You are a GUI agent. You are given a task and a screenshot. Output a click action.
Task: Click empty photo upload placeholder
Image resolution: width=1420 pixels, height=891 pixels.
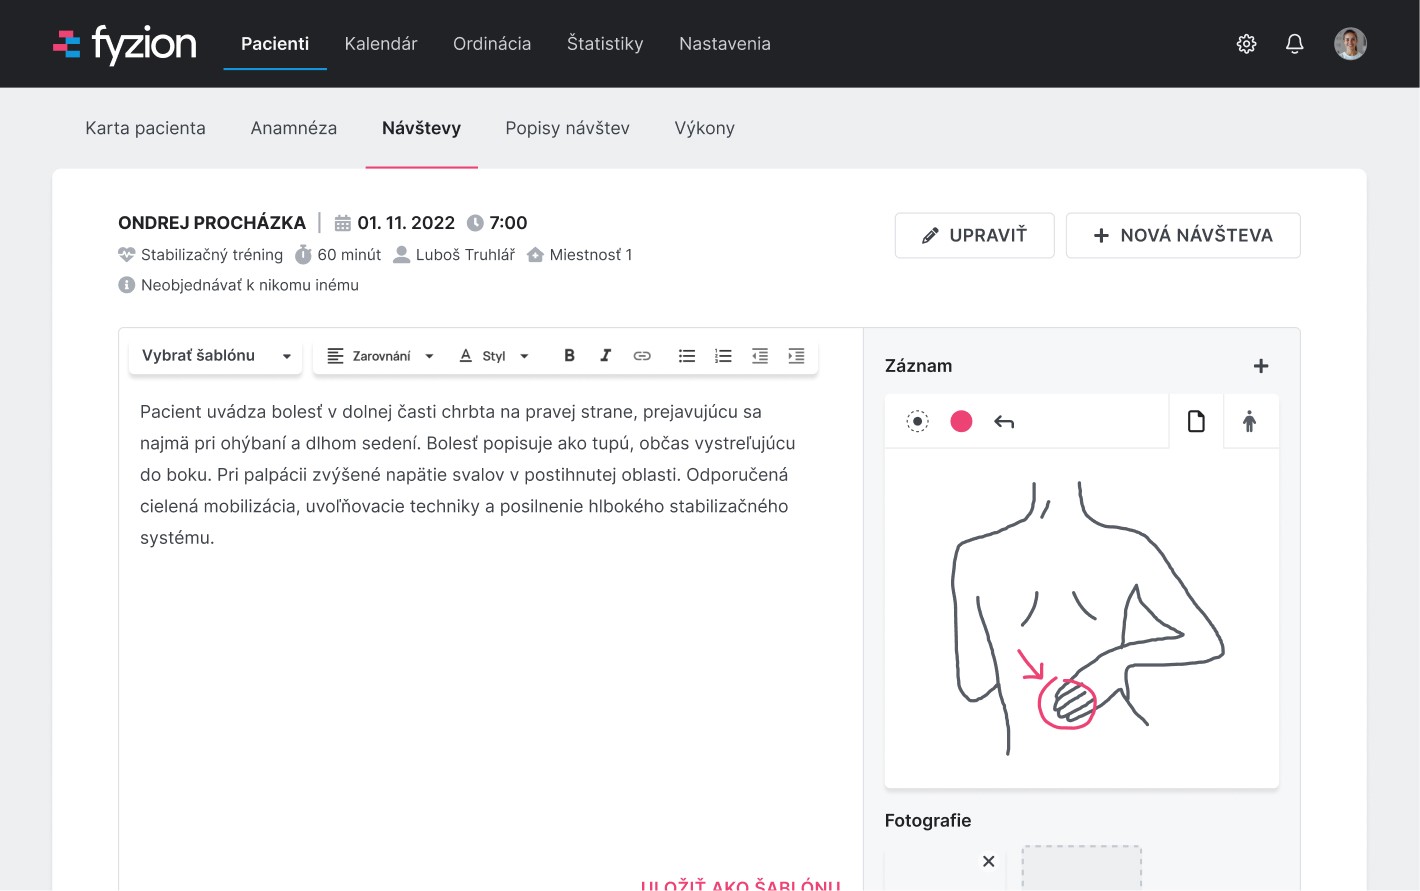(x=1081, y=868)
